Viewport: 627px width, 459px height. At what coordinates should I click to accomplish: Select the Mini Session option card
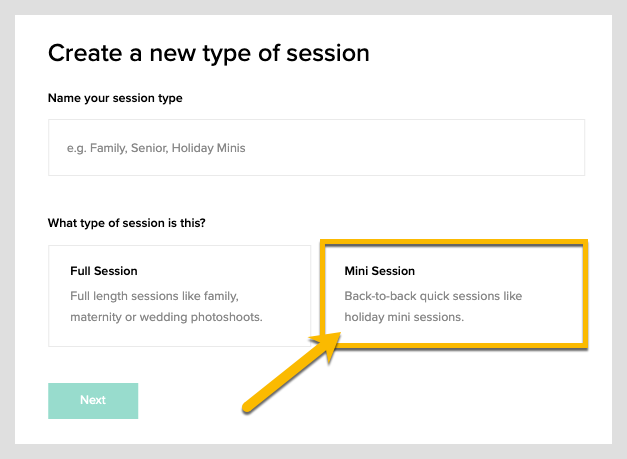[x=454, y=294]
